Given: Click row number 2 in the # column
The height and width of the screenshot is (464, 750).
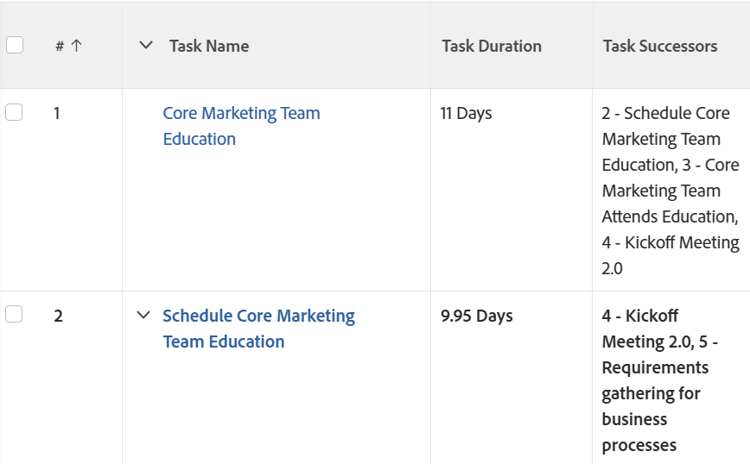Looking at the screenshot, I should (58, 316).
